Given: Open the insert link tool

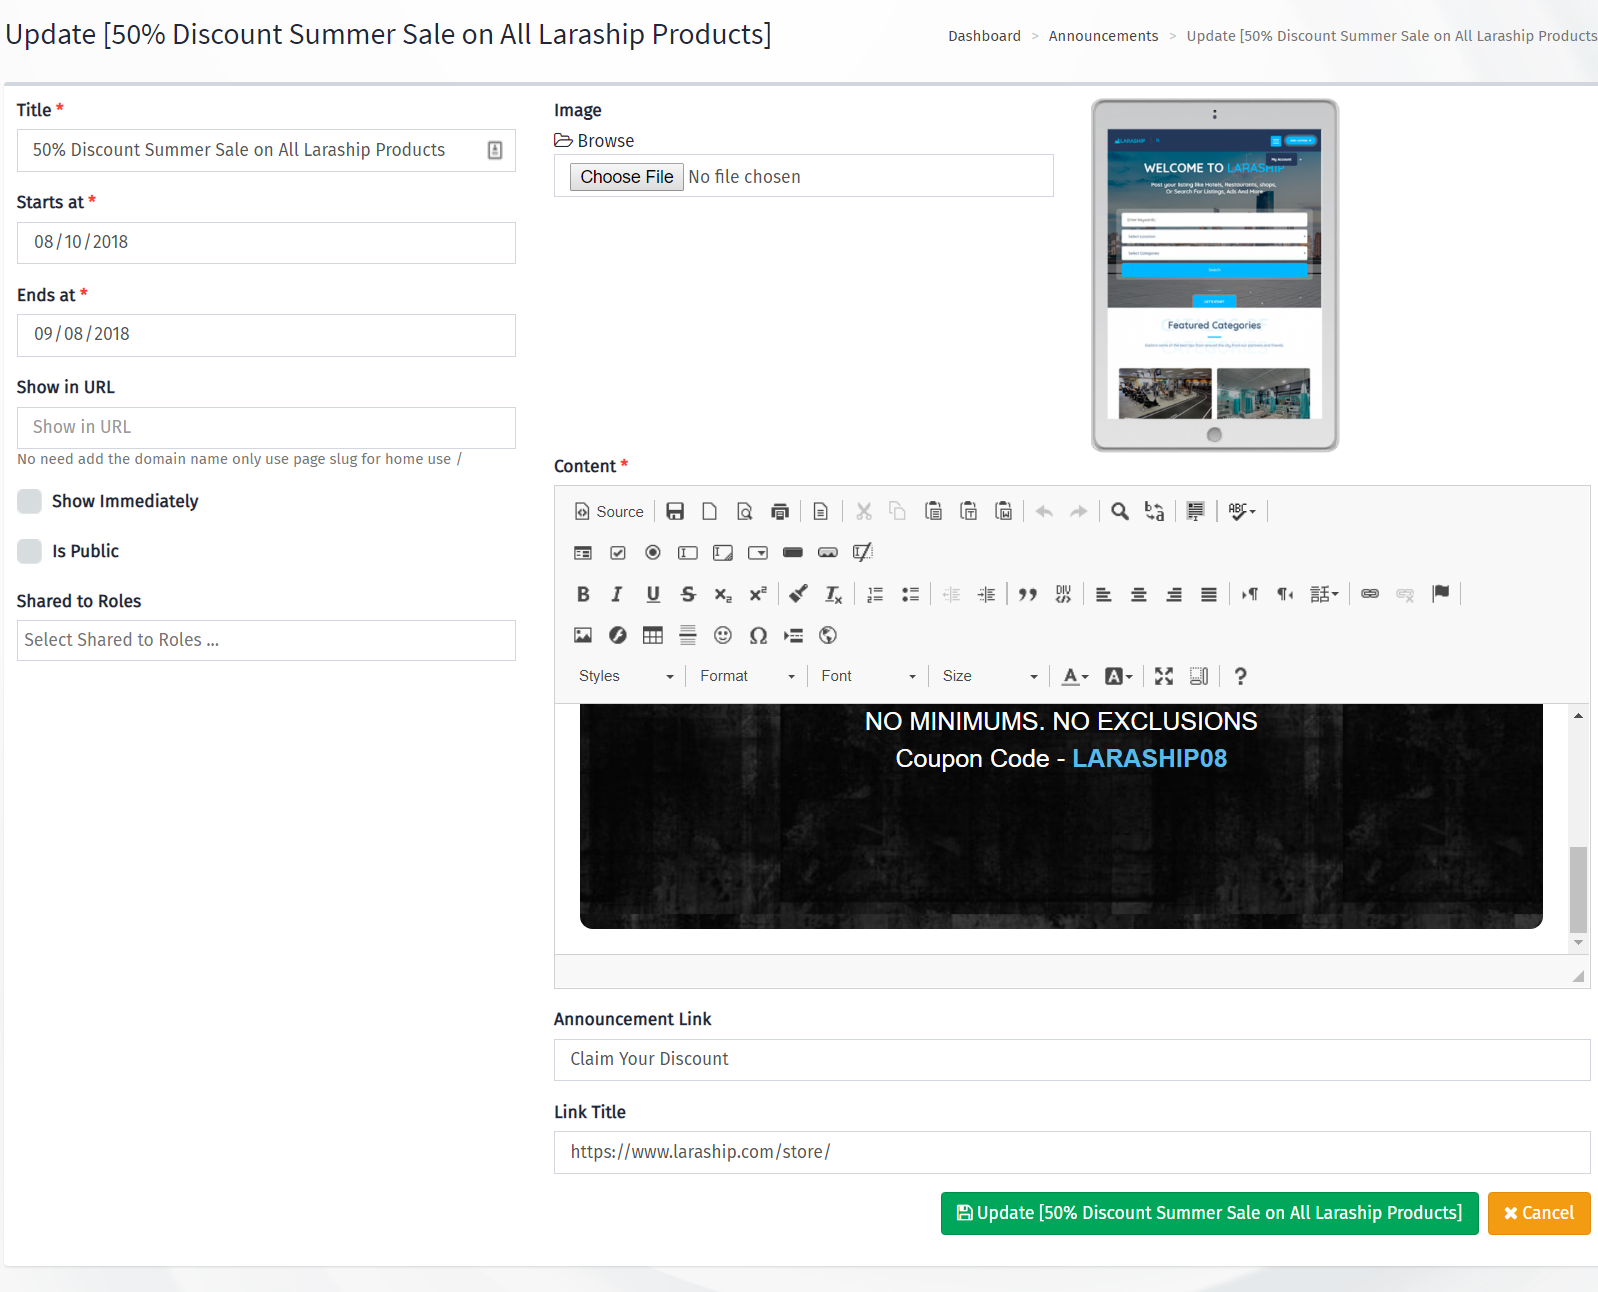Looking at the screenshot, I should 1370,594.
